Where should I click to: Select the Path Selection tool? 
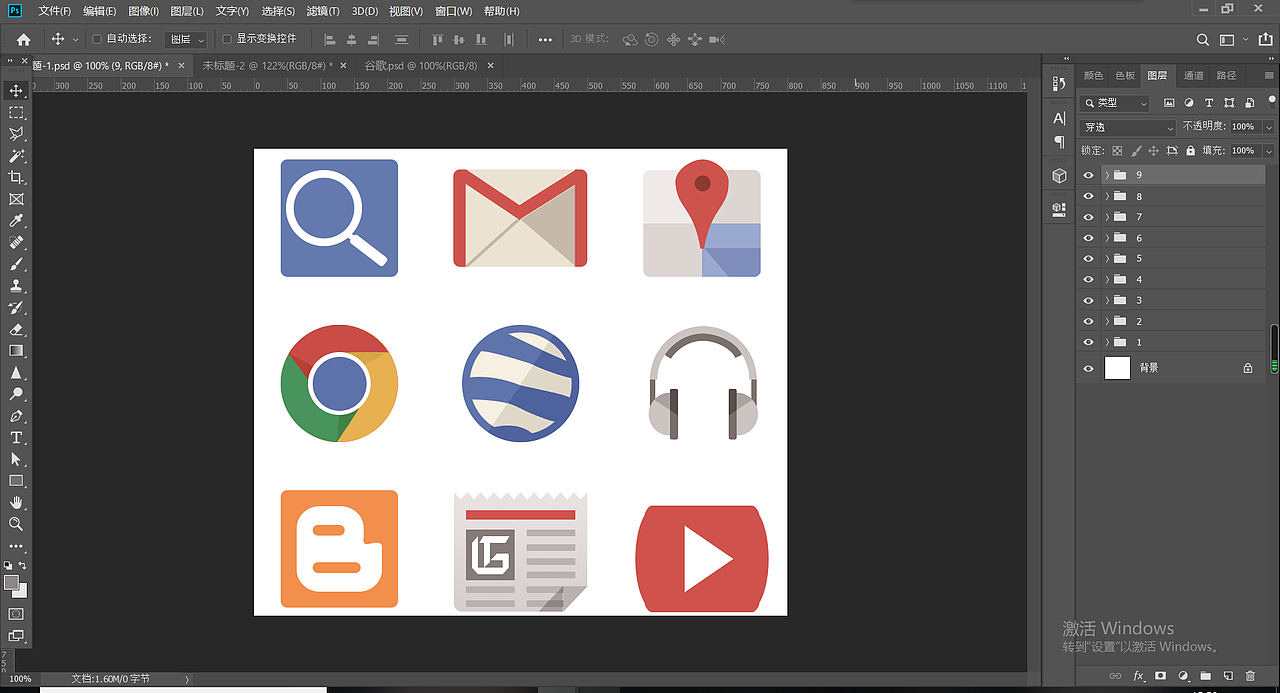[x=16, y=459]
